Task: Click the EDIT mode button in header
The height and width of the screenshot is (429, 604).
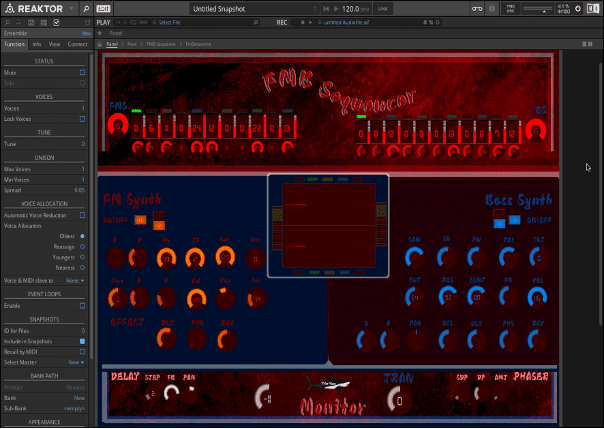Action: point(102,8)
